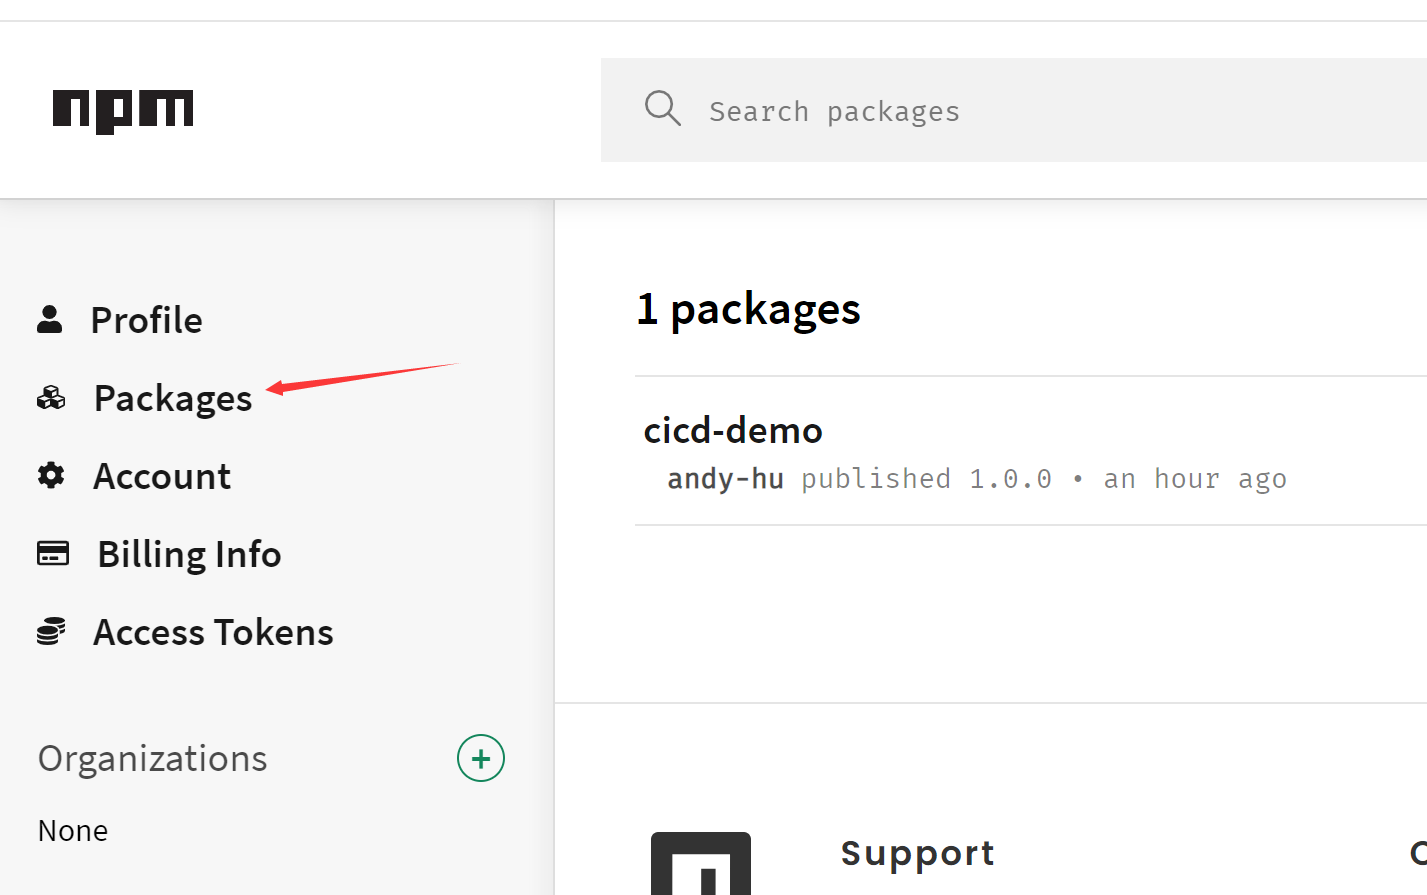Open Billing Info page
The height and width of the screenshot is (895, 1427).
click(189, 554)
